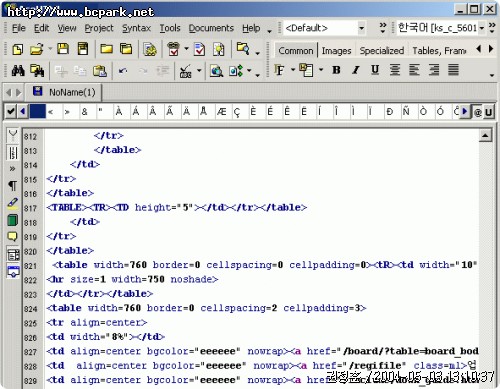Toggle the highlighter pen icon in sidebar
This screenshot has height=389, width=500.
pos(13,203)
